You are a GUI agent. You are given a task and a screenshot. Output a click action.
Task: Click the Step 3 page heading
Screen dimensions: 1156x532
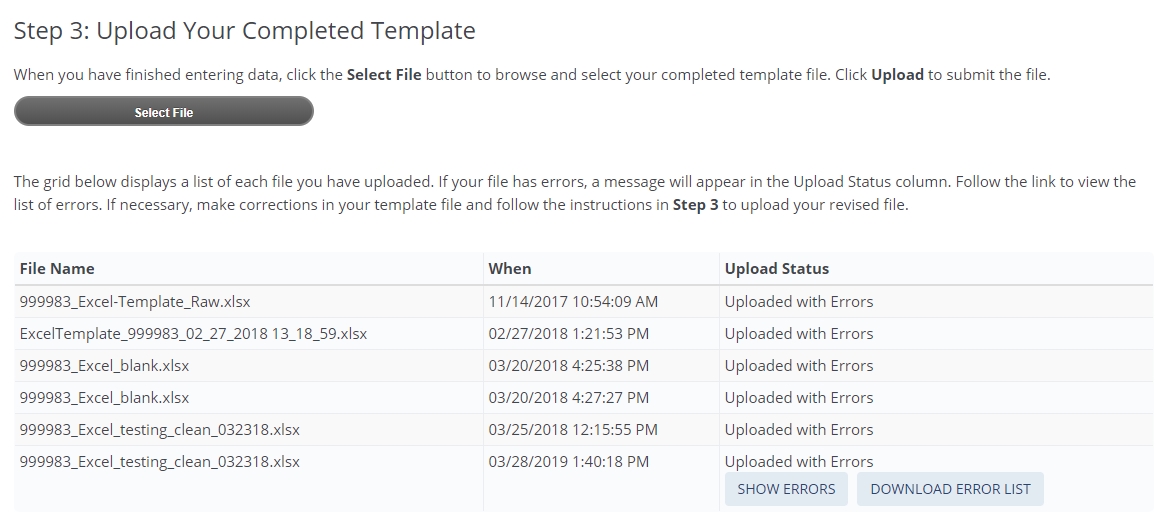tap(244, 31)
